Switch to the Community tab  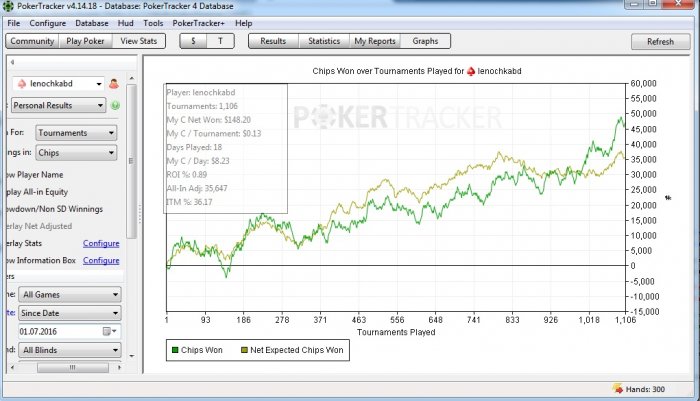point(32,41)
